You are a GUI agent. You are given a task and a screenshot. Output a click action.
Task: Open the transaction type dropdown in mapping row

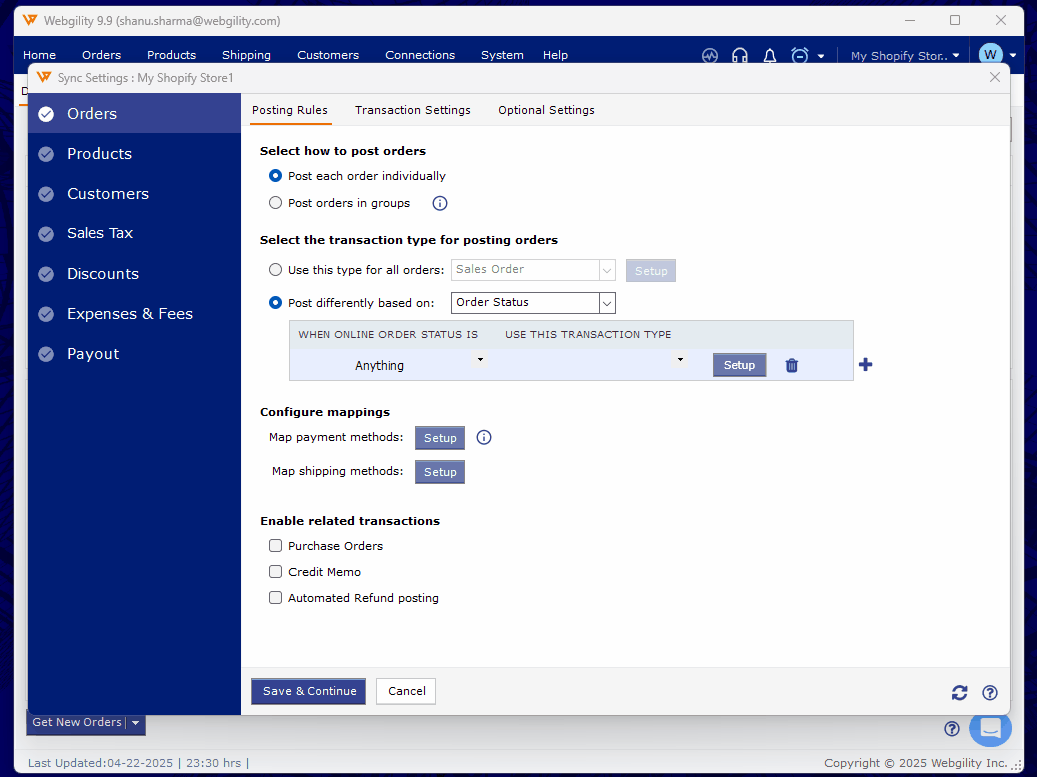coord(680,359)
